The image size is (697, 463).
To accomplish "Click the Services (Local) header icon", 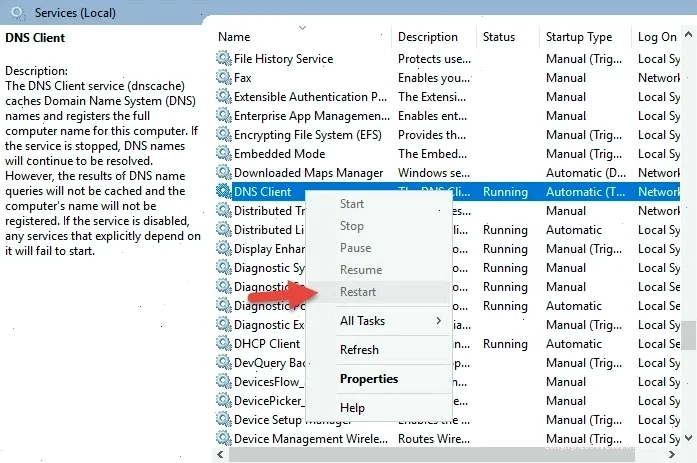I will (x=18, y=12).
